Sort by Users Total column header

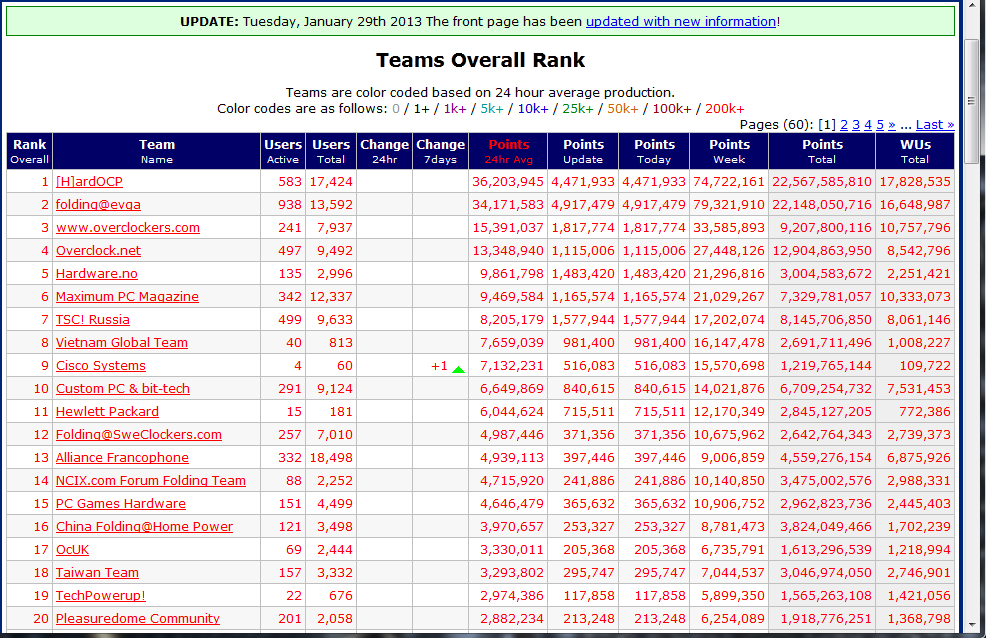click(x=331, y=151)
